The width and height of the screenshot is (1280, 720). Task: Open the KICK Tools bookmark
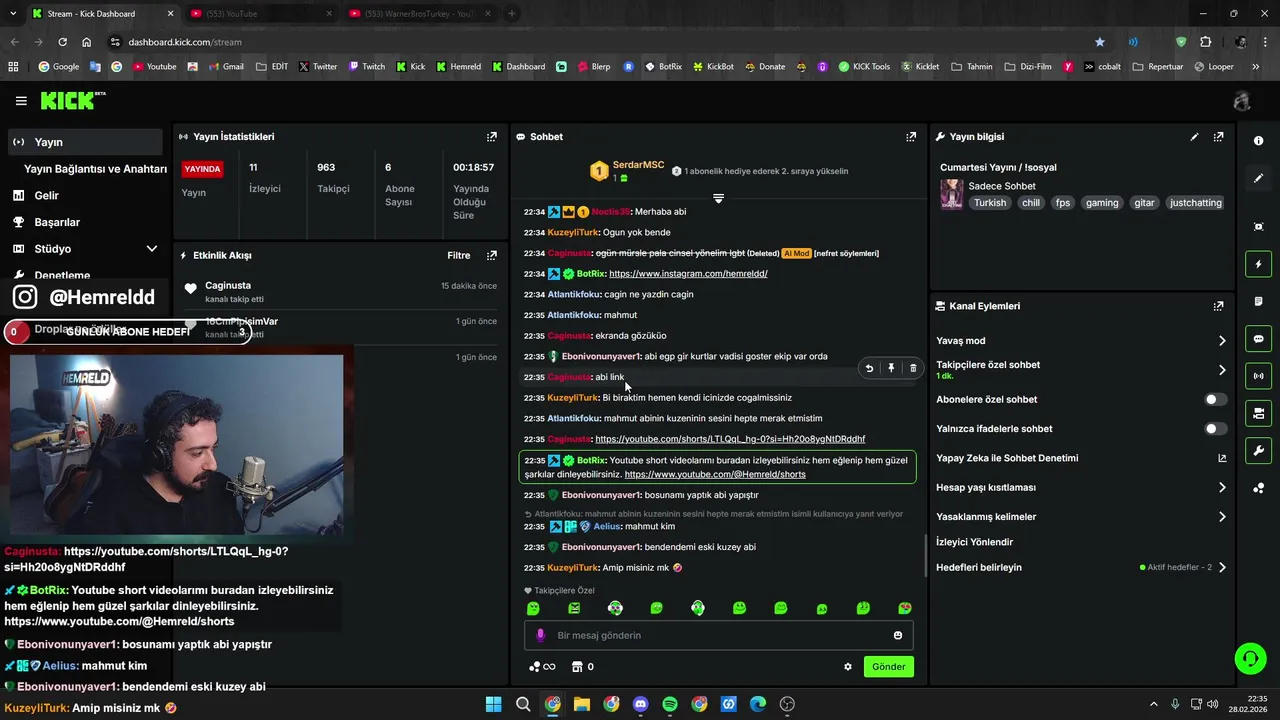864,67
